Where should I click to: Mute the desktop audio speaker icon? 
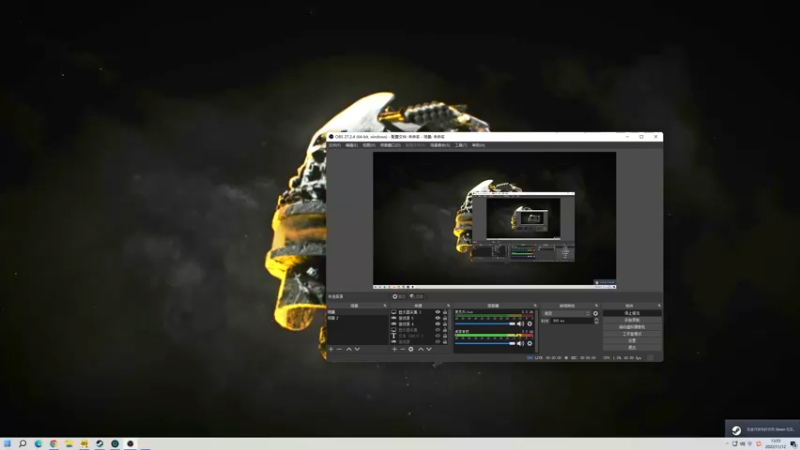coord(520,343)
